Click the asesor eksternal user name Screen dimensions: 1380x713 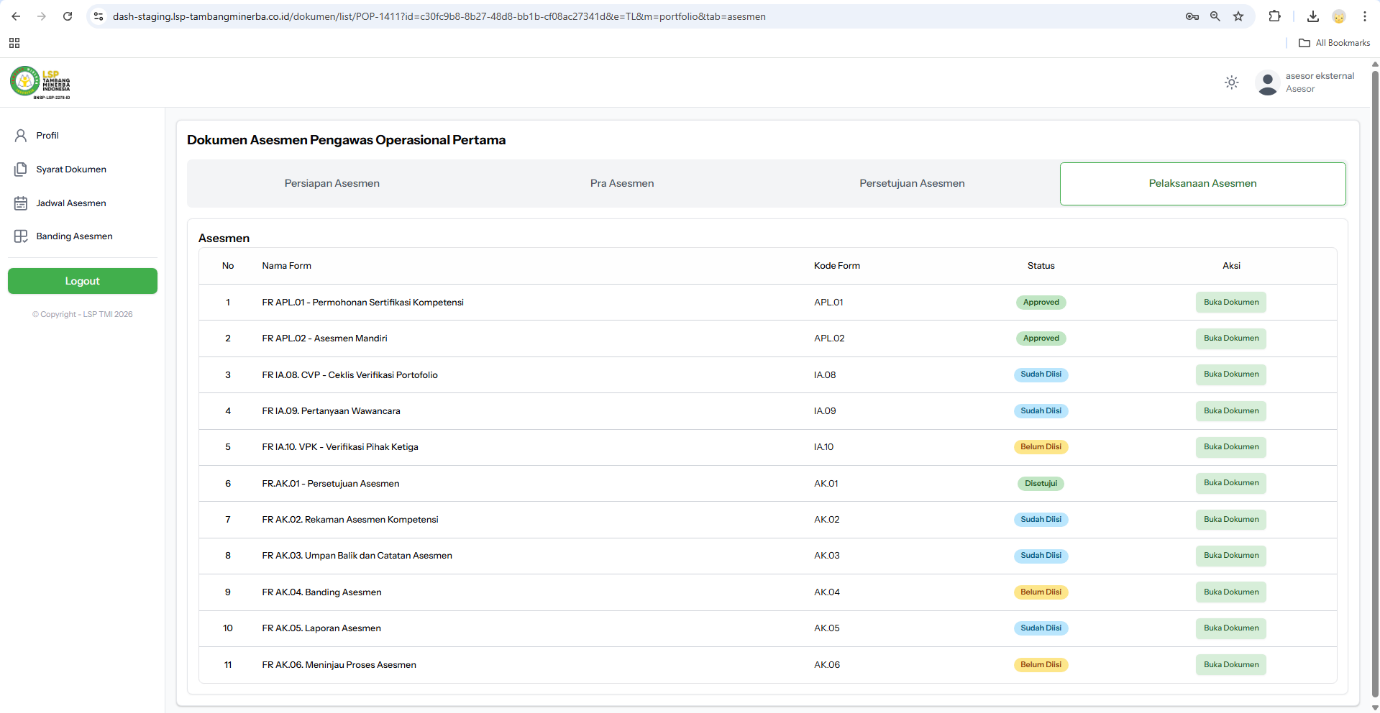(1320, 76)
